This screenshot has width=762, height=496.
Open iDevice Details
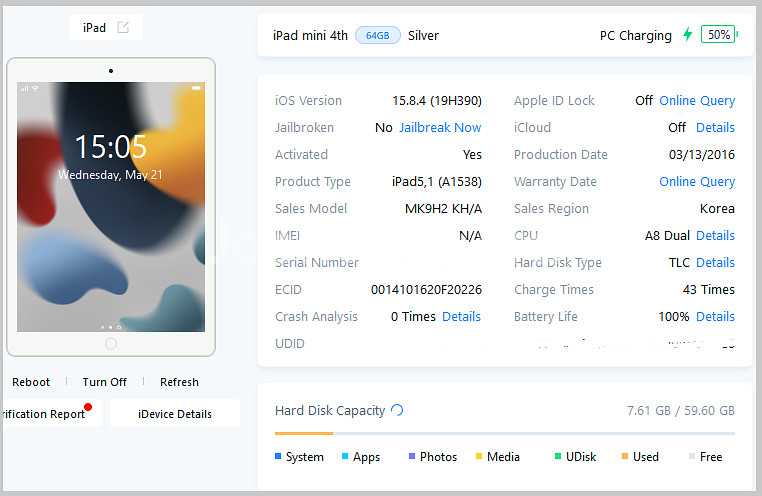click(x=175, y=413)
